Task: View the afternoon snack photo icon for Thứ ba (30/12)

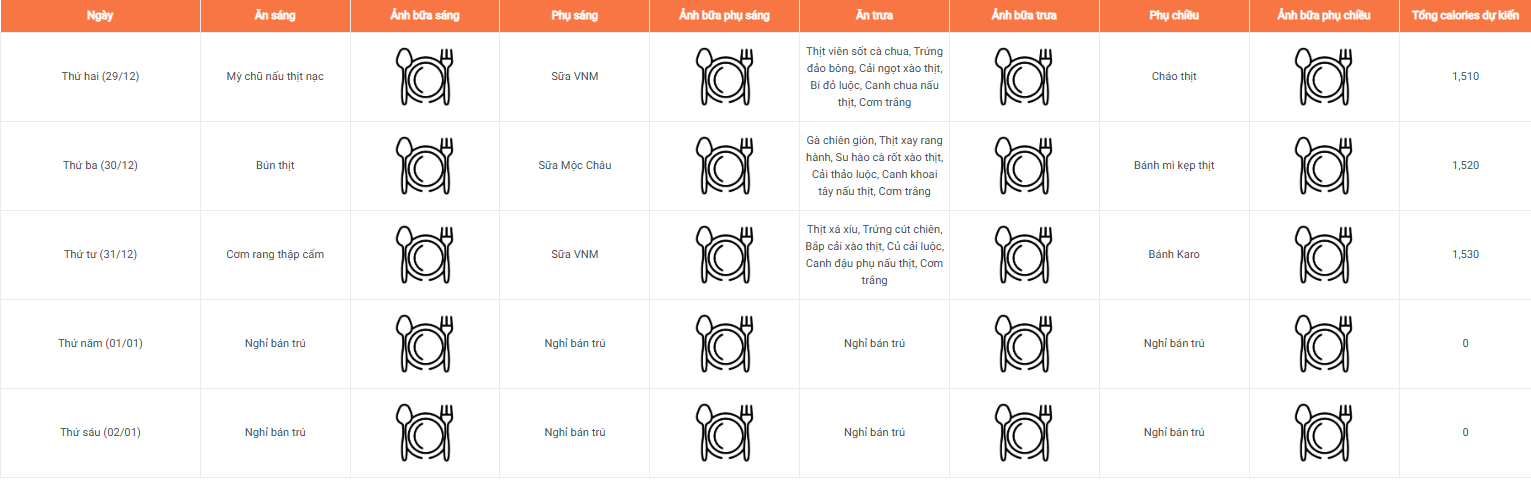Action: (1324, 165)
